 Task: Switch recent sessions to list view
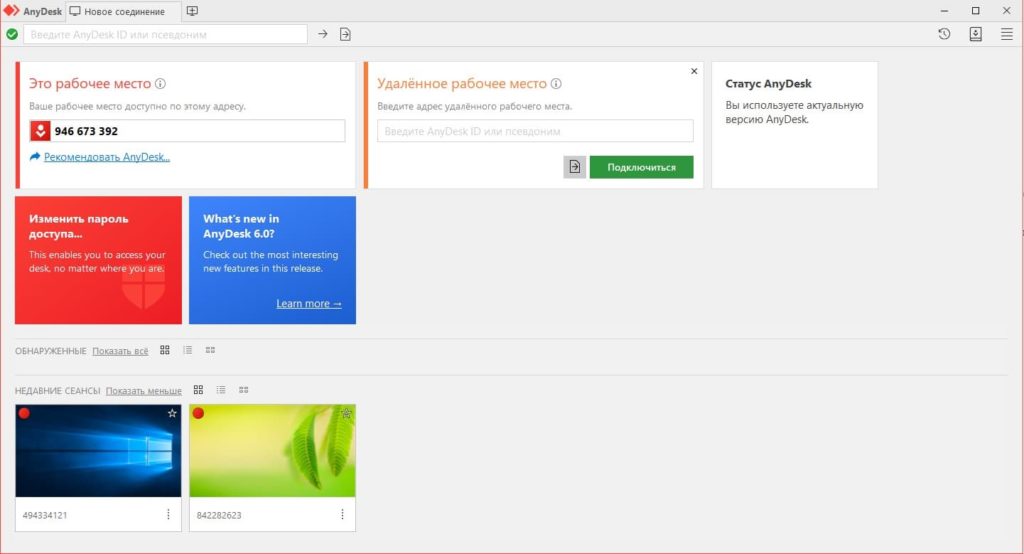pos(221,390)
